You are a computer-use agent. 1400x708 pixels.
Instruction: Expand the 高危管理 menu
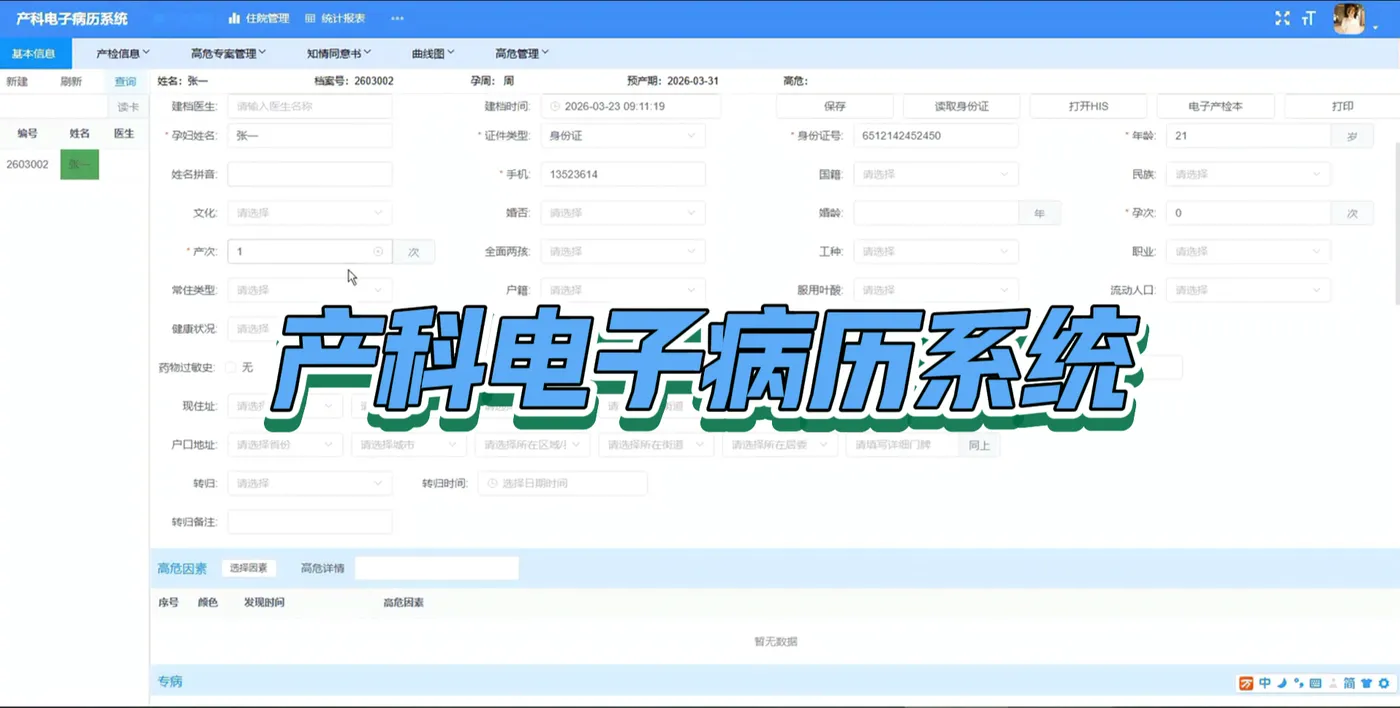coord(522,53)
